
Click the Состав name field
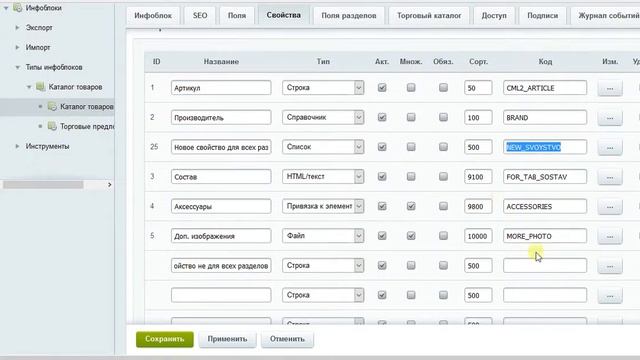pos(221,177)
